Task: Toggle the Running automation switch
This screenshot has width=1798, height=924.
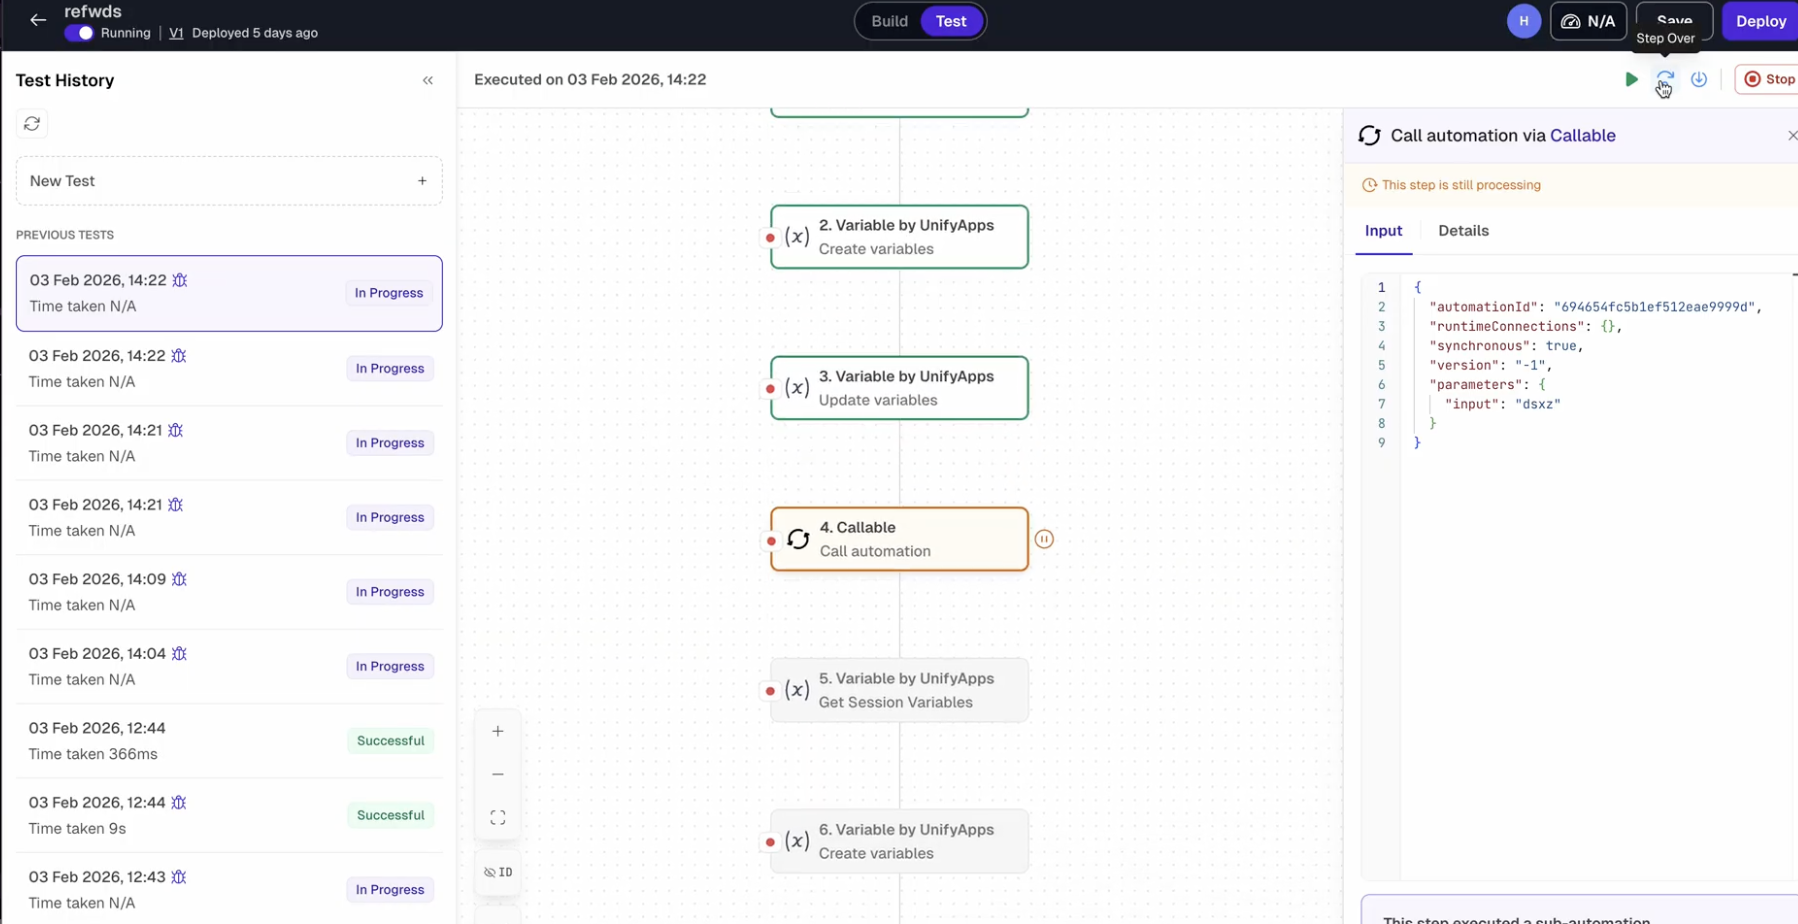Action: [79, 33]
